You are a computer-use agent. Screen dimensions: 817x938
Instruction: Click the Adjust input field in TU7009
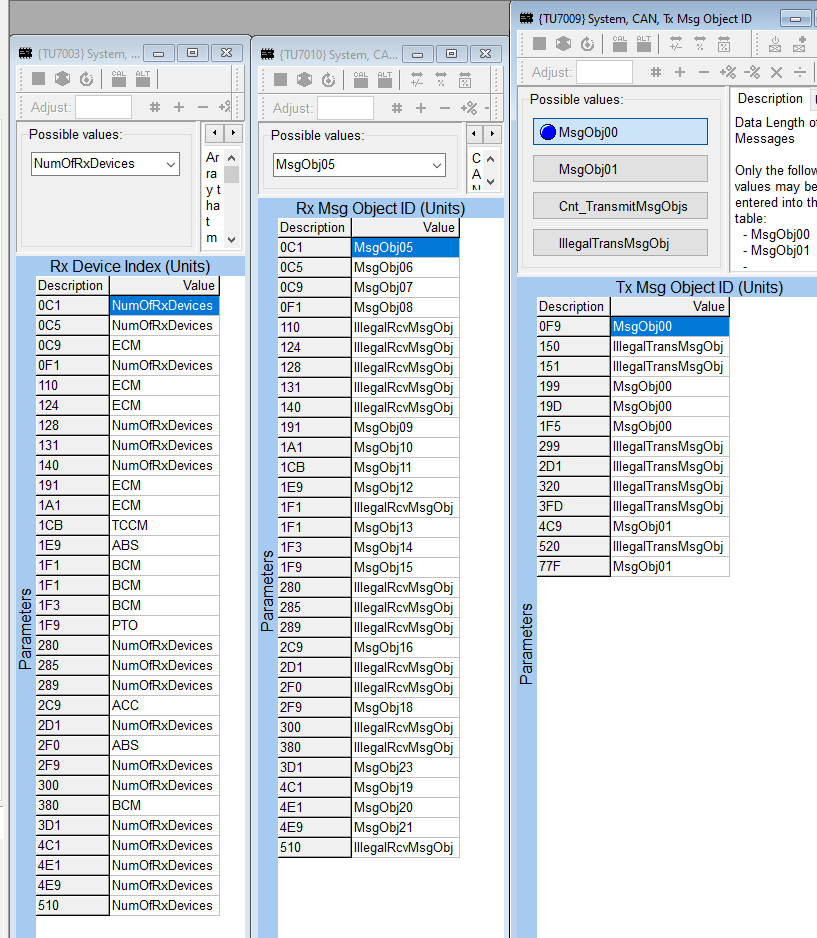(605, 72)
